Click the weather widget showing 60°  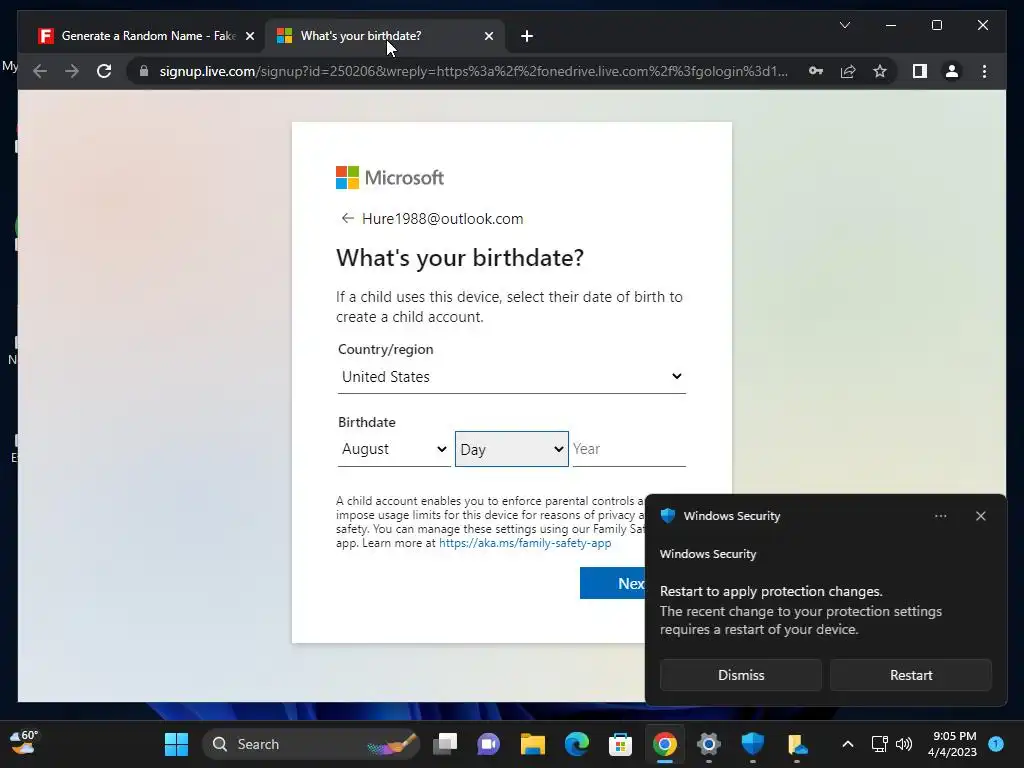click(24, 743)
